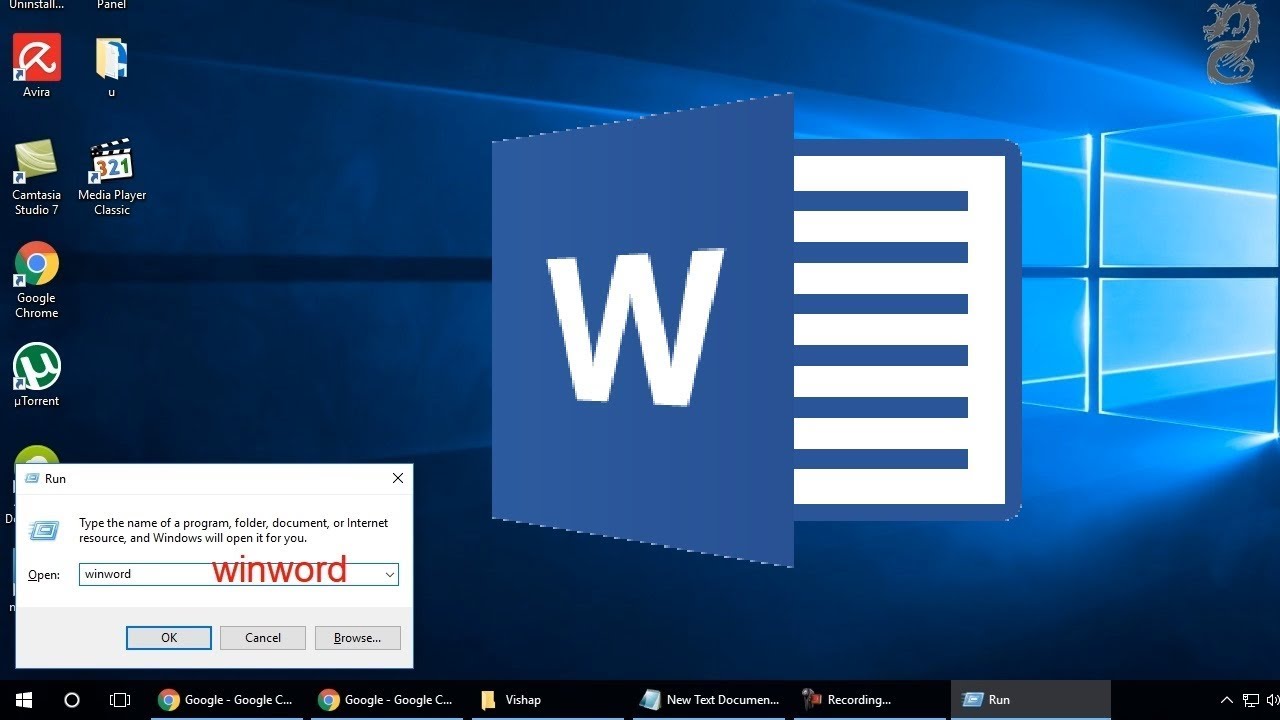The height and width of the screenshot is (720, 1280).
Task: Open the network icon in system tray
Action: (x=1251, y=700)
